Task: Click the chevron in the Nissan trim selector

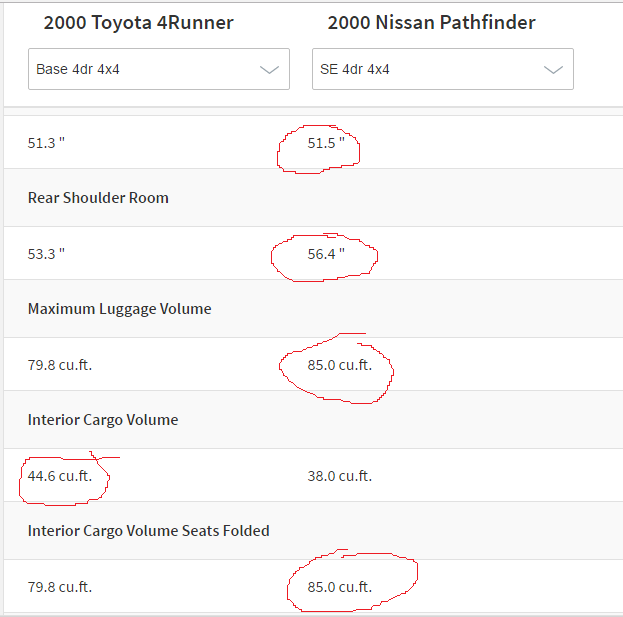Action: click(553, 70)
